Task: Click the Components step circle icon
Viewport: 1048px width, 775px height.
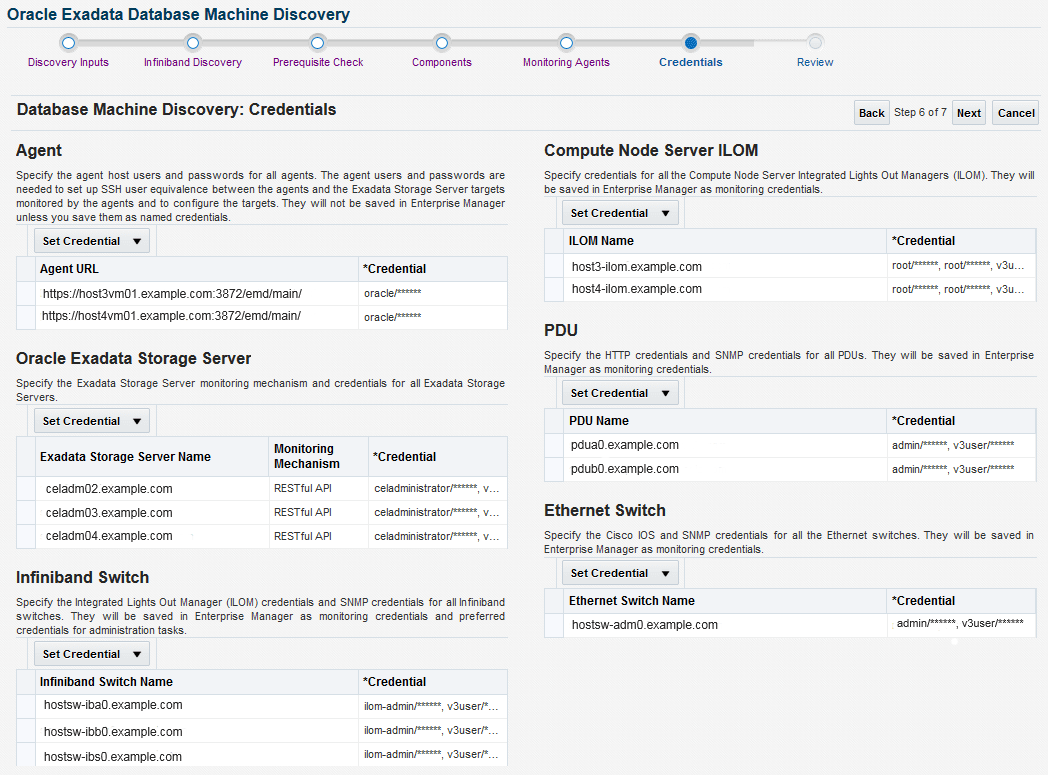Action: (x=441, y=43)
